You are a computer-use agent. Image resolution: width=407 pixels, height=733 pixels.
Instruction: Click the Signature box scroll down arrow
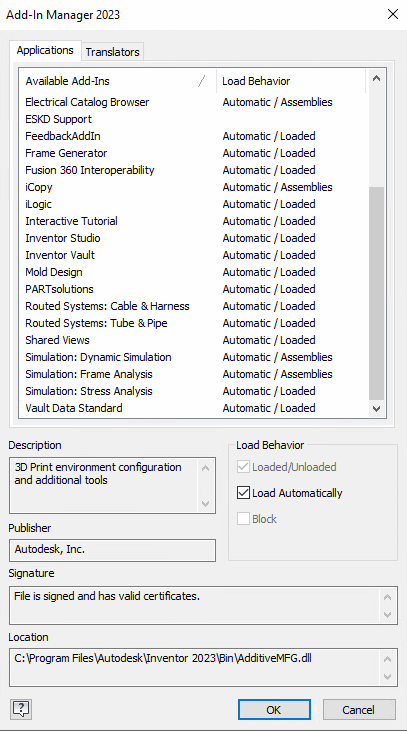click(x=387, y=614)
